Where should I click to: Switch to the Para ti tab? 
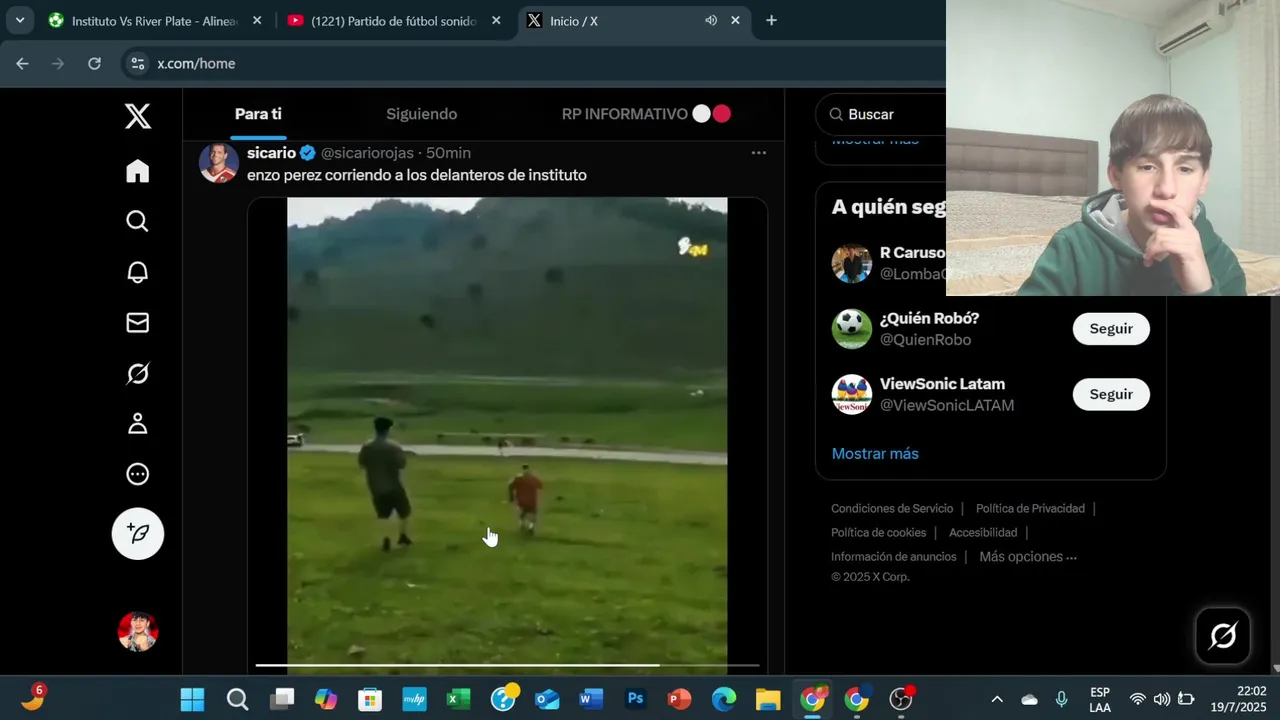point(258,114)
